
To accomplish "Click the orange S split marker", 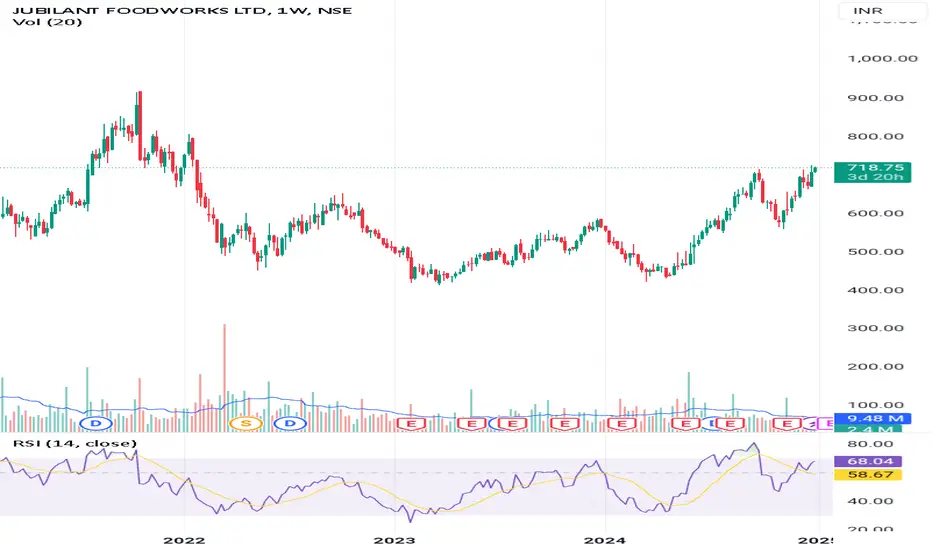I will click(245, 423).
